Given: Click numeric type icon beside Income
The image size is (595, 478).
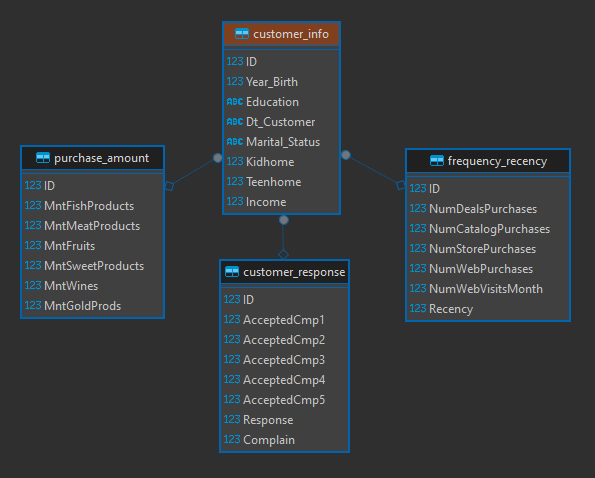Looking at the screenshot, I should (235, 201).
